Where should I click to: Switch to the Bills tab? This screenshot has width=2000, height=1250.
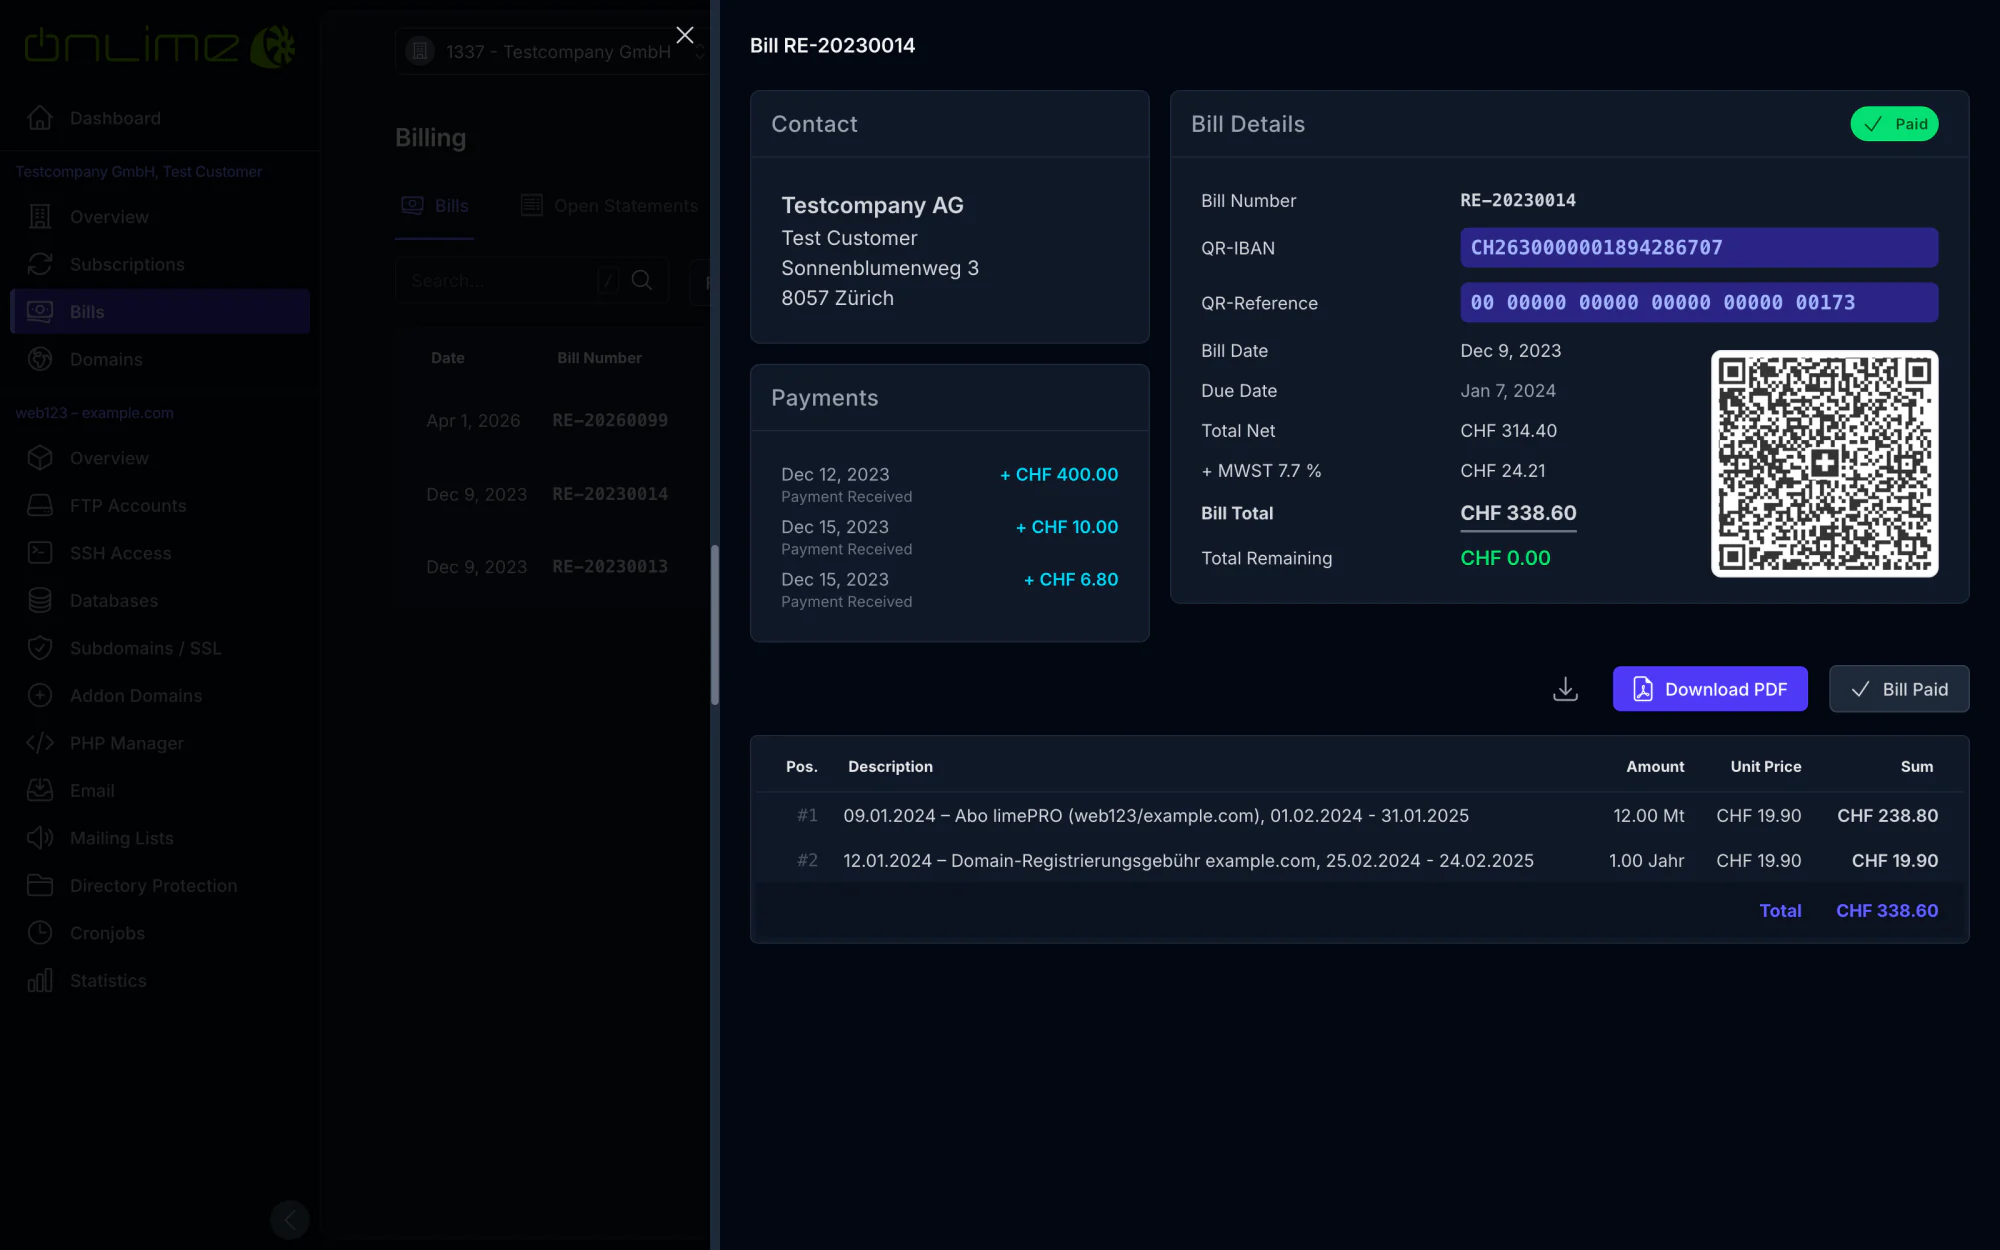[435, 206]
